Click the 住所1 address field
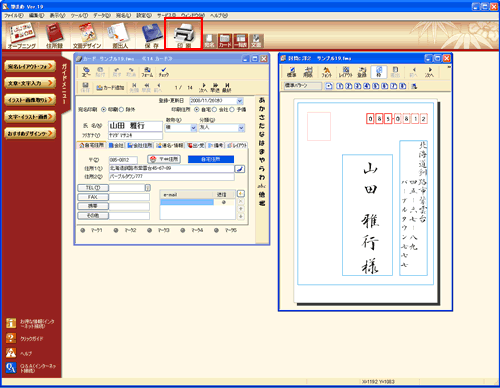500x388 pixels. pos(172,168)
